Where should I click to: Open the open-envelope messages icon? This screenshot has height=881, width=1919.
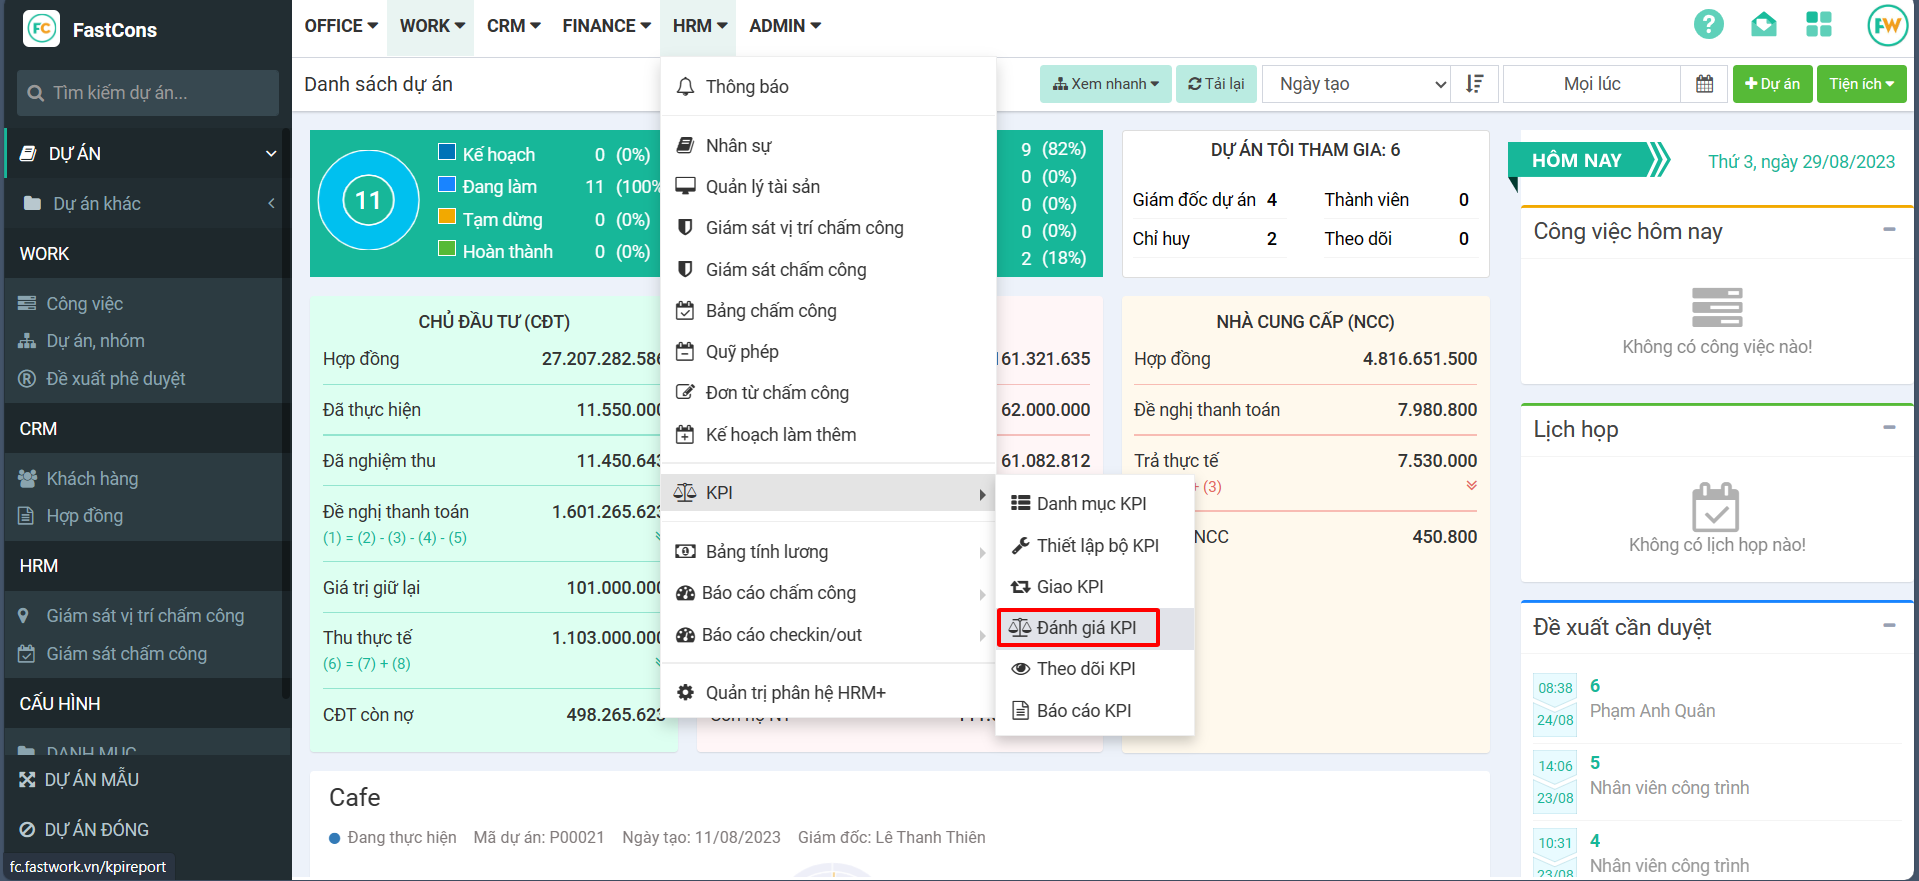pyautogui.click(x=1763, y=25)
